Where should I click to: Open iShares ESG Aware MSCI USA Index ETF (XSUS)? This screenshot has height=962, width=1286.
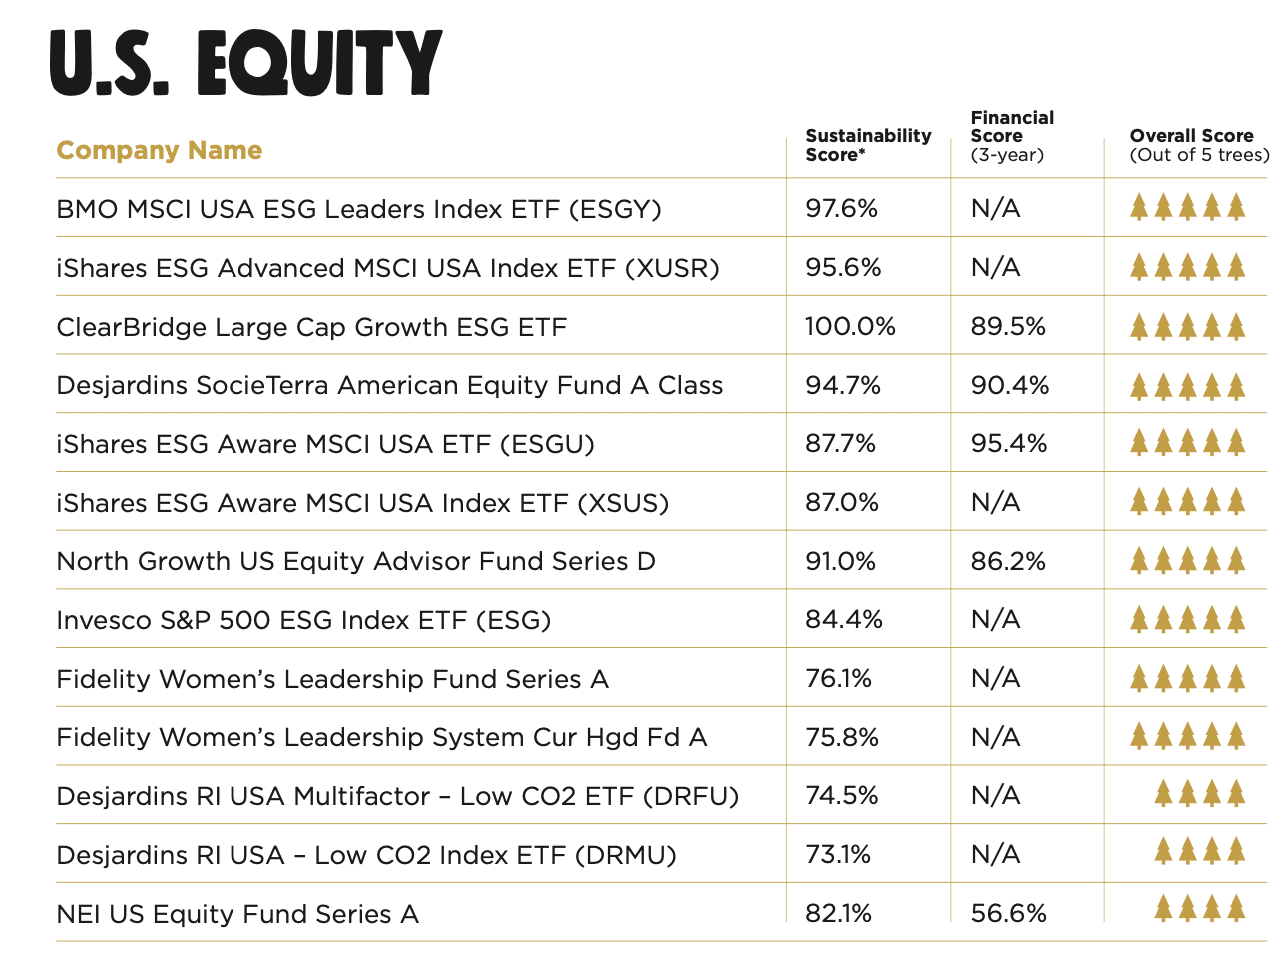362,503
